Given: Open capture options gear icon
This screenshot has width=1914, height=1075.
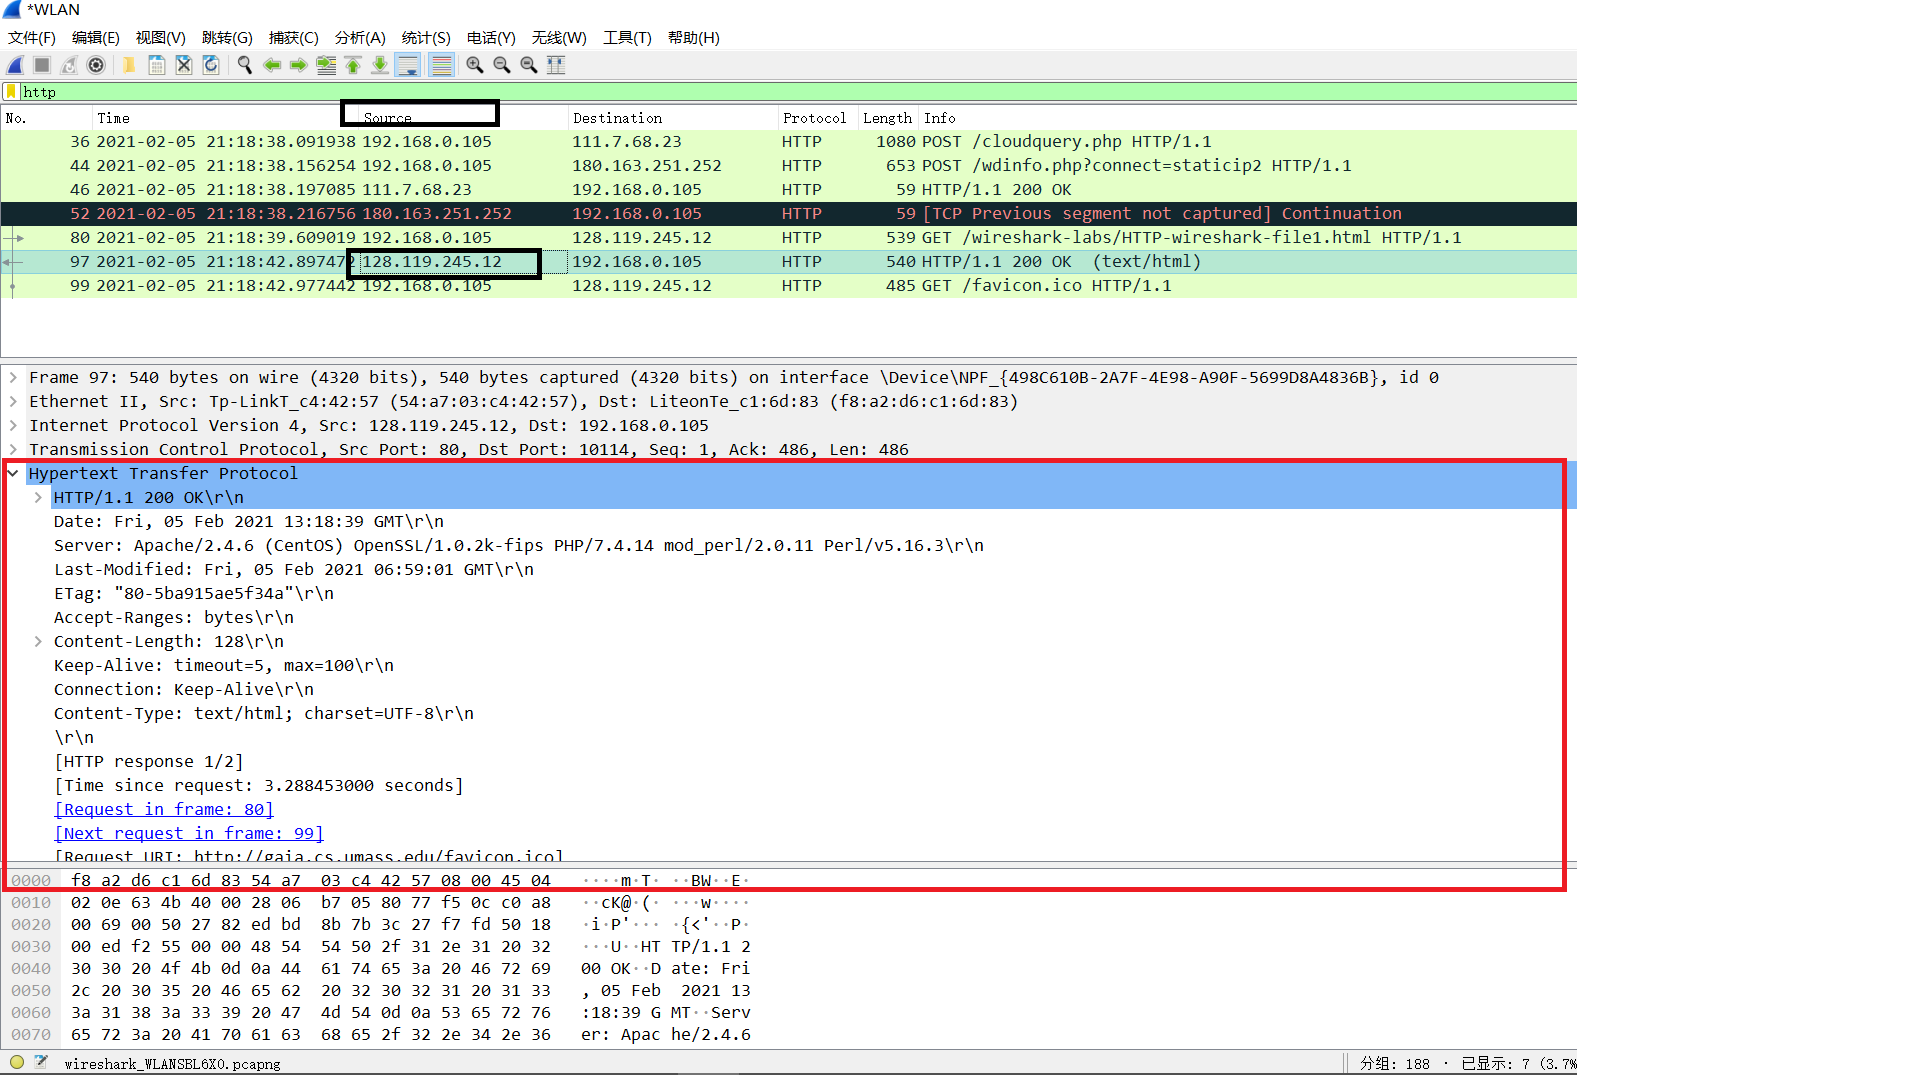Looking at the screenshot, I should (x=96, y=65).
